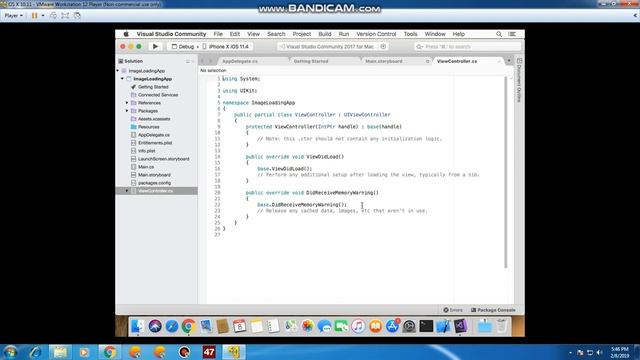Image resolution: width=640 pixels, height=360 pixels.
Task: Open the Notification Center list icon
Action: [x=512, y=34]
